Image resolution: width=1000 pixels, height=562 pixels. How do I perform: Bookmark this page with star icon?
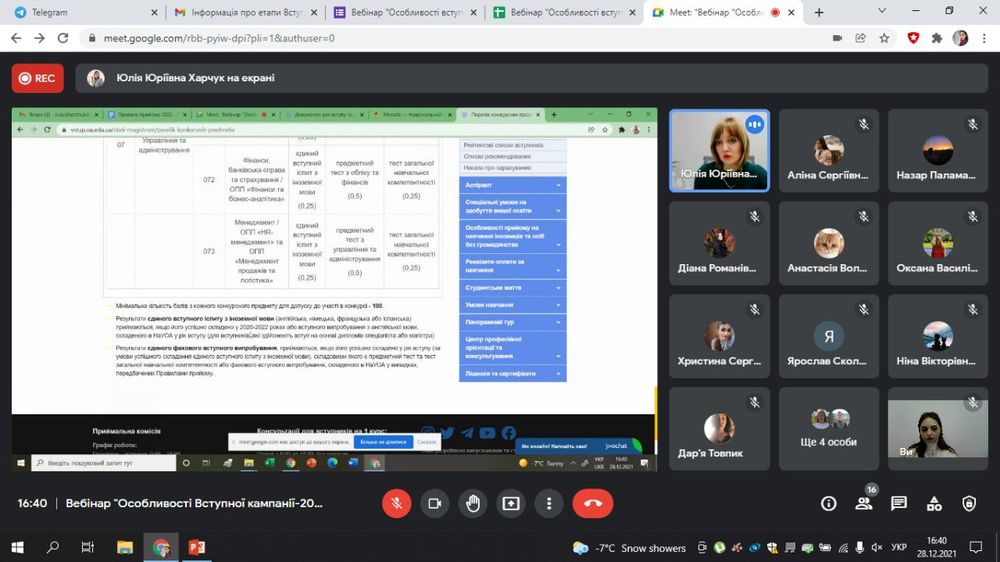click(x=885, y=38)
